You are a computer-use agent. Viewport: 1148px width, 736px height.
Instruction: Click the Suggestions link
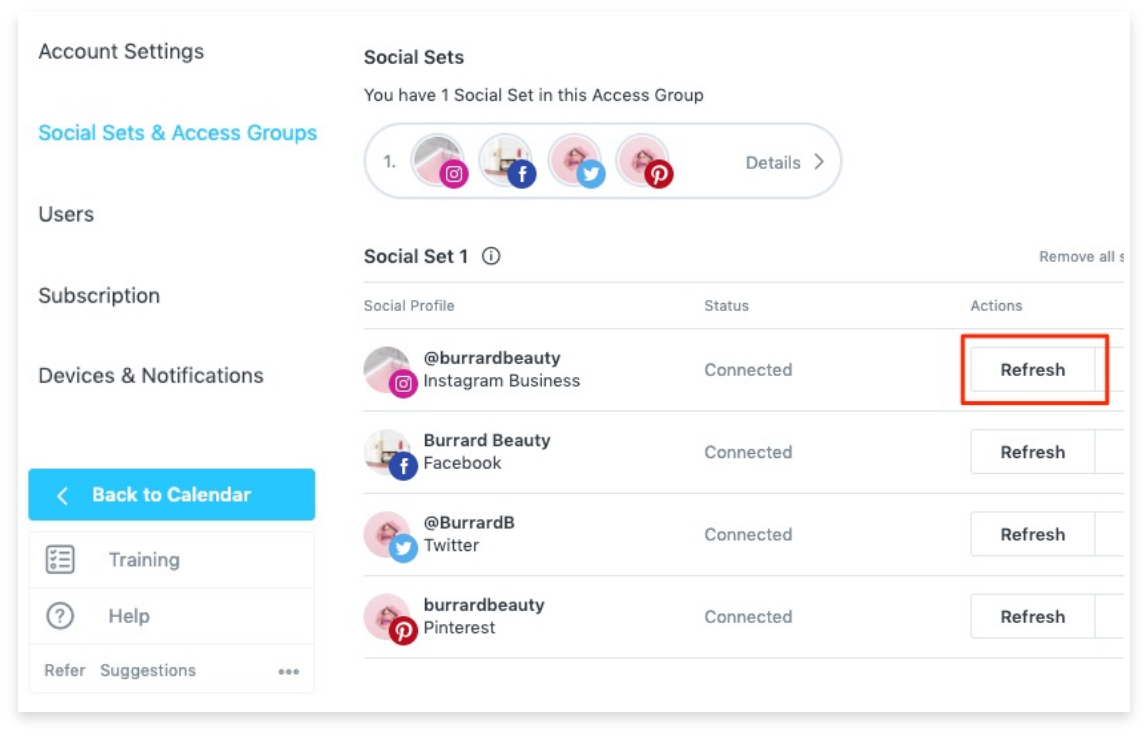pos(148,670)
